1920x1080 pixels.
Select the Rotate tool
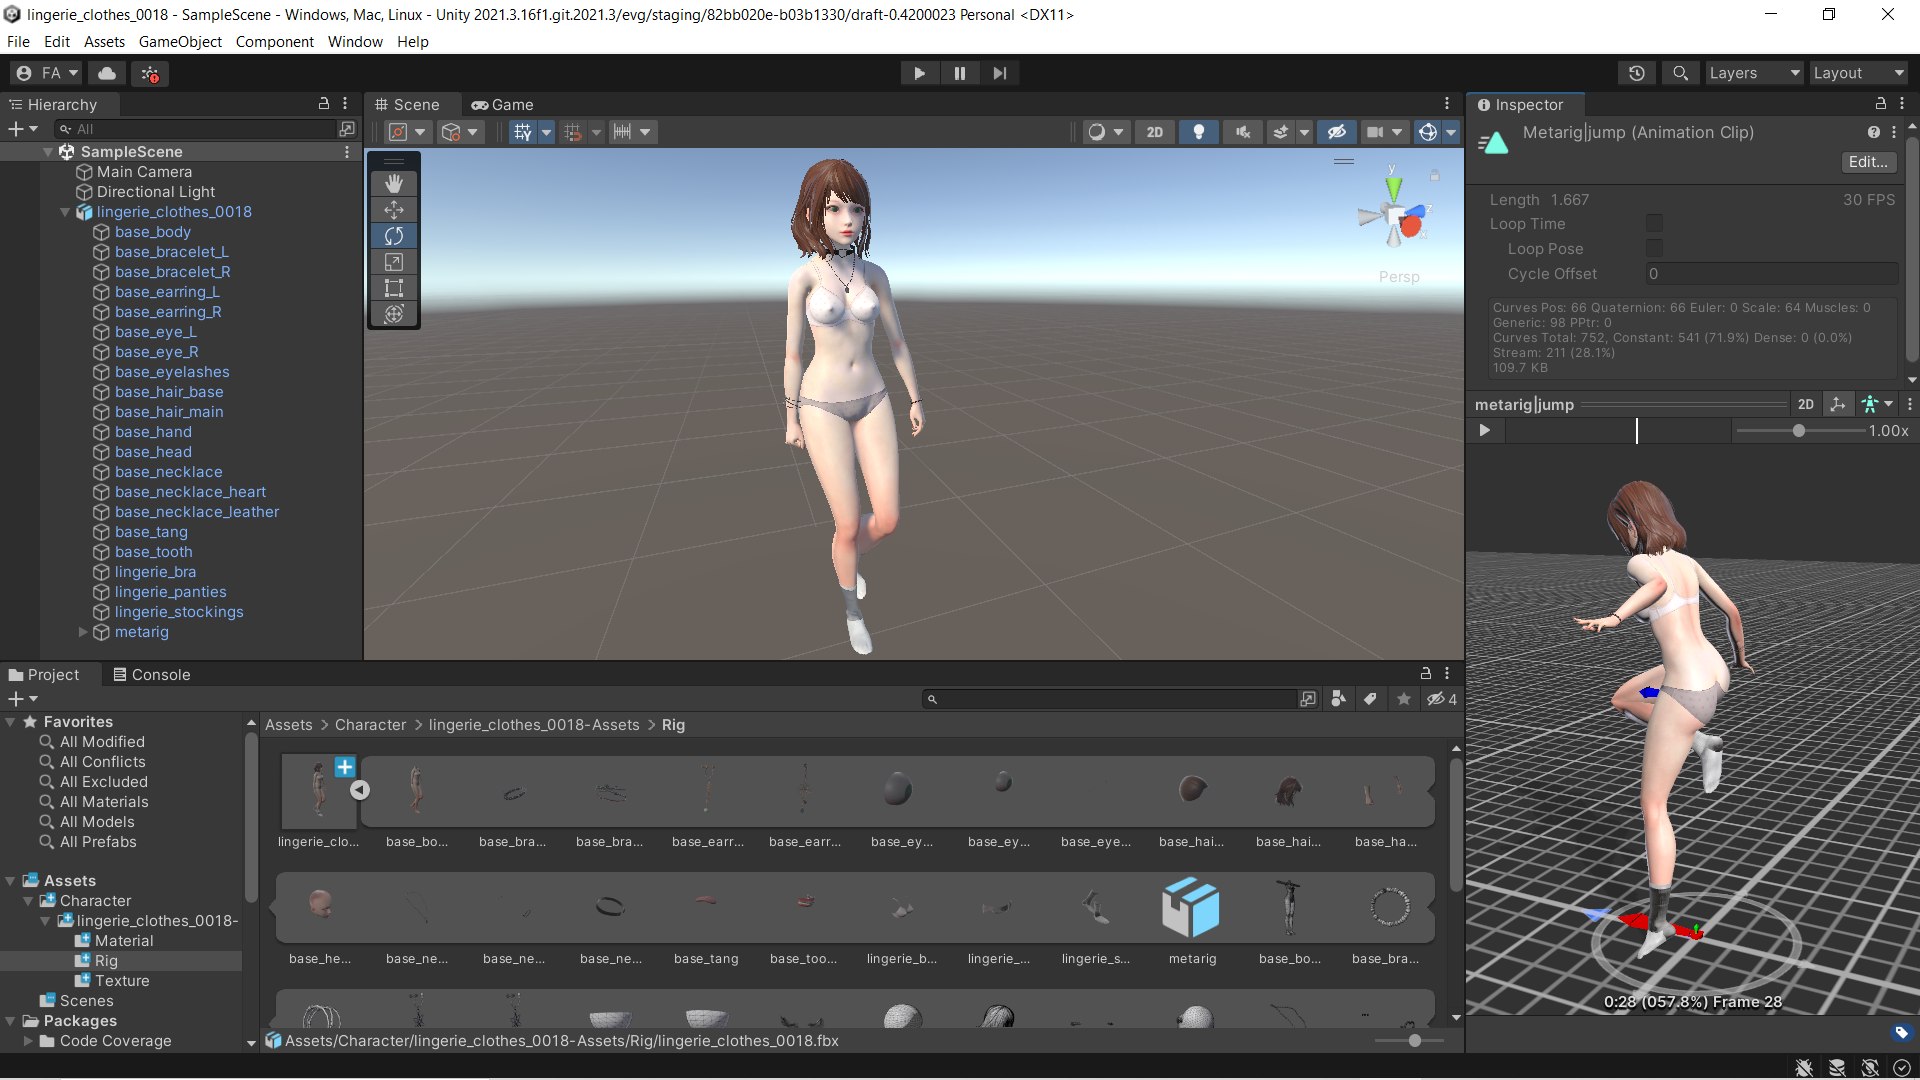[394, 236]
